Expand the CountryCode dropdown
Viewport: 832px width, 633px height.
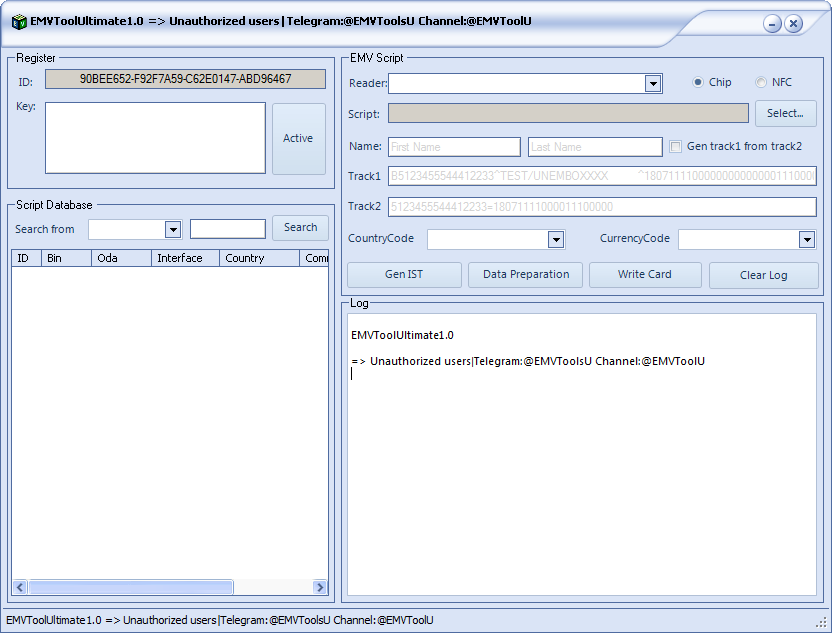pyautogui.click(x=556, y=240)
